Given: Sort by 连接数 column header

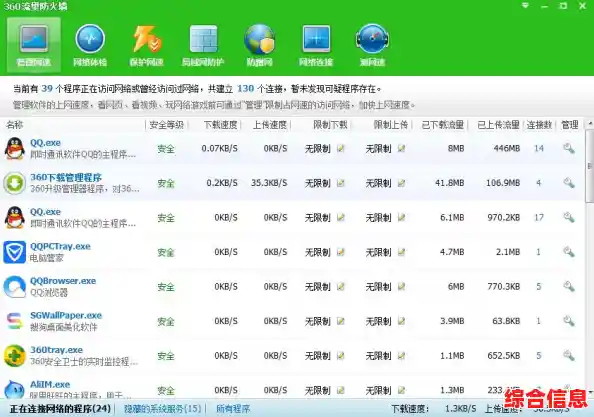Looking at the screenshot, I should click(x=539, y=125).
